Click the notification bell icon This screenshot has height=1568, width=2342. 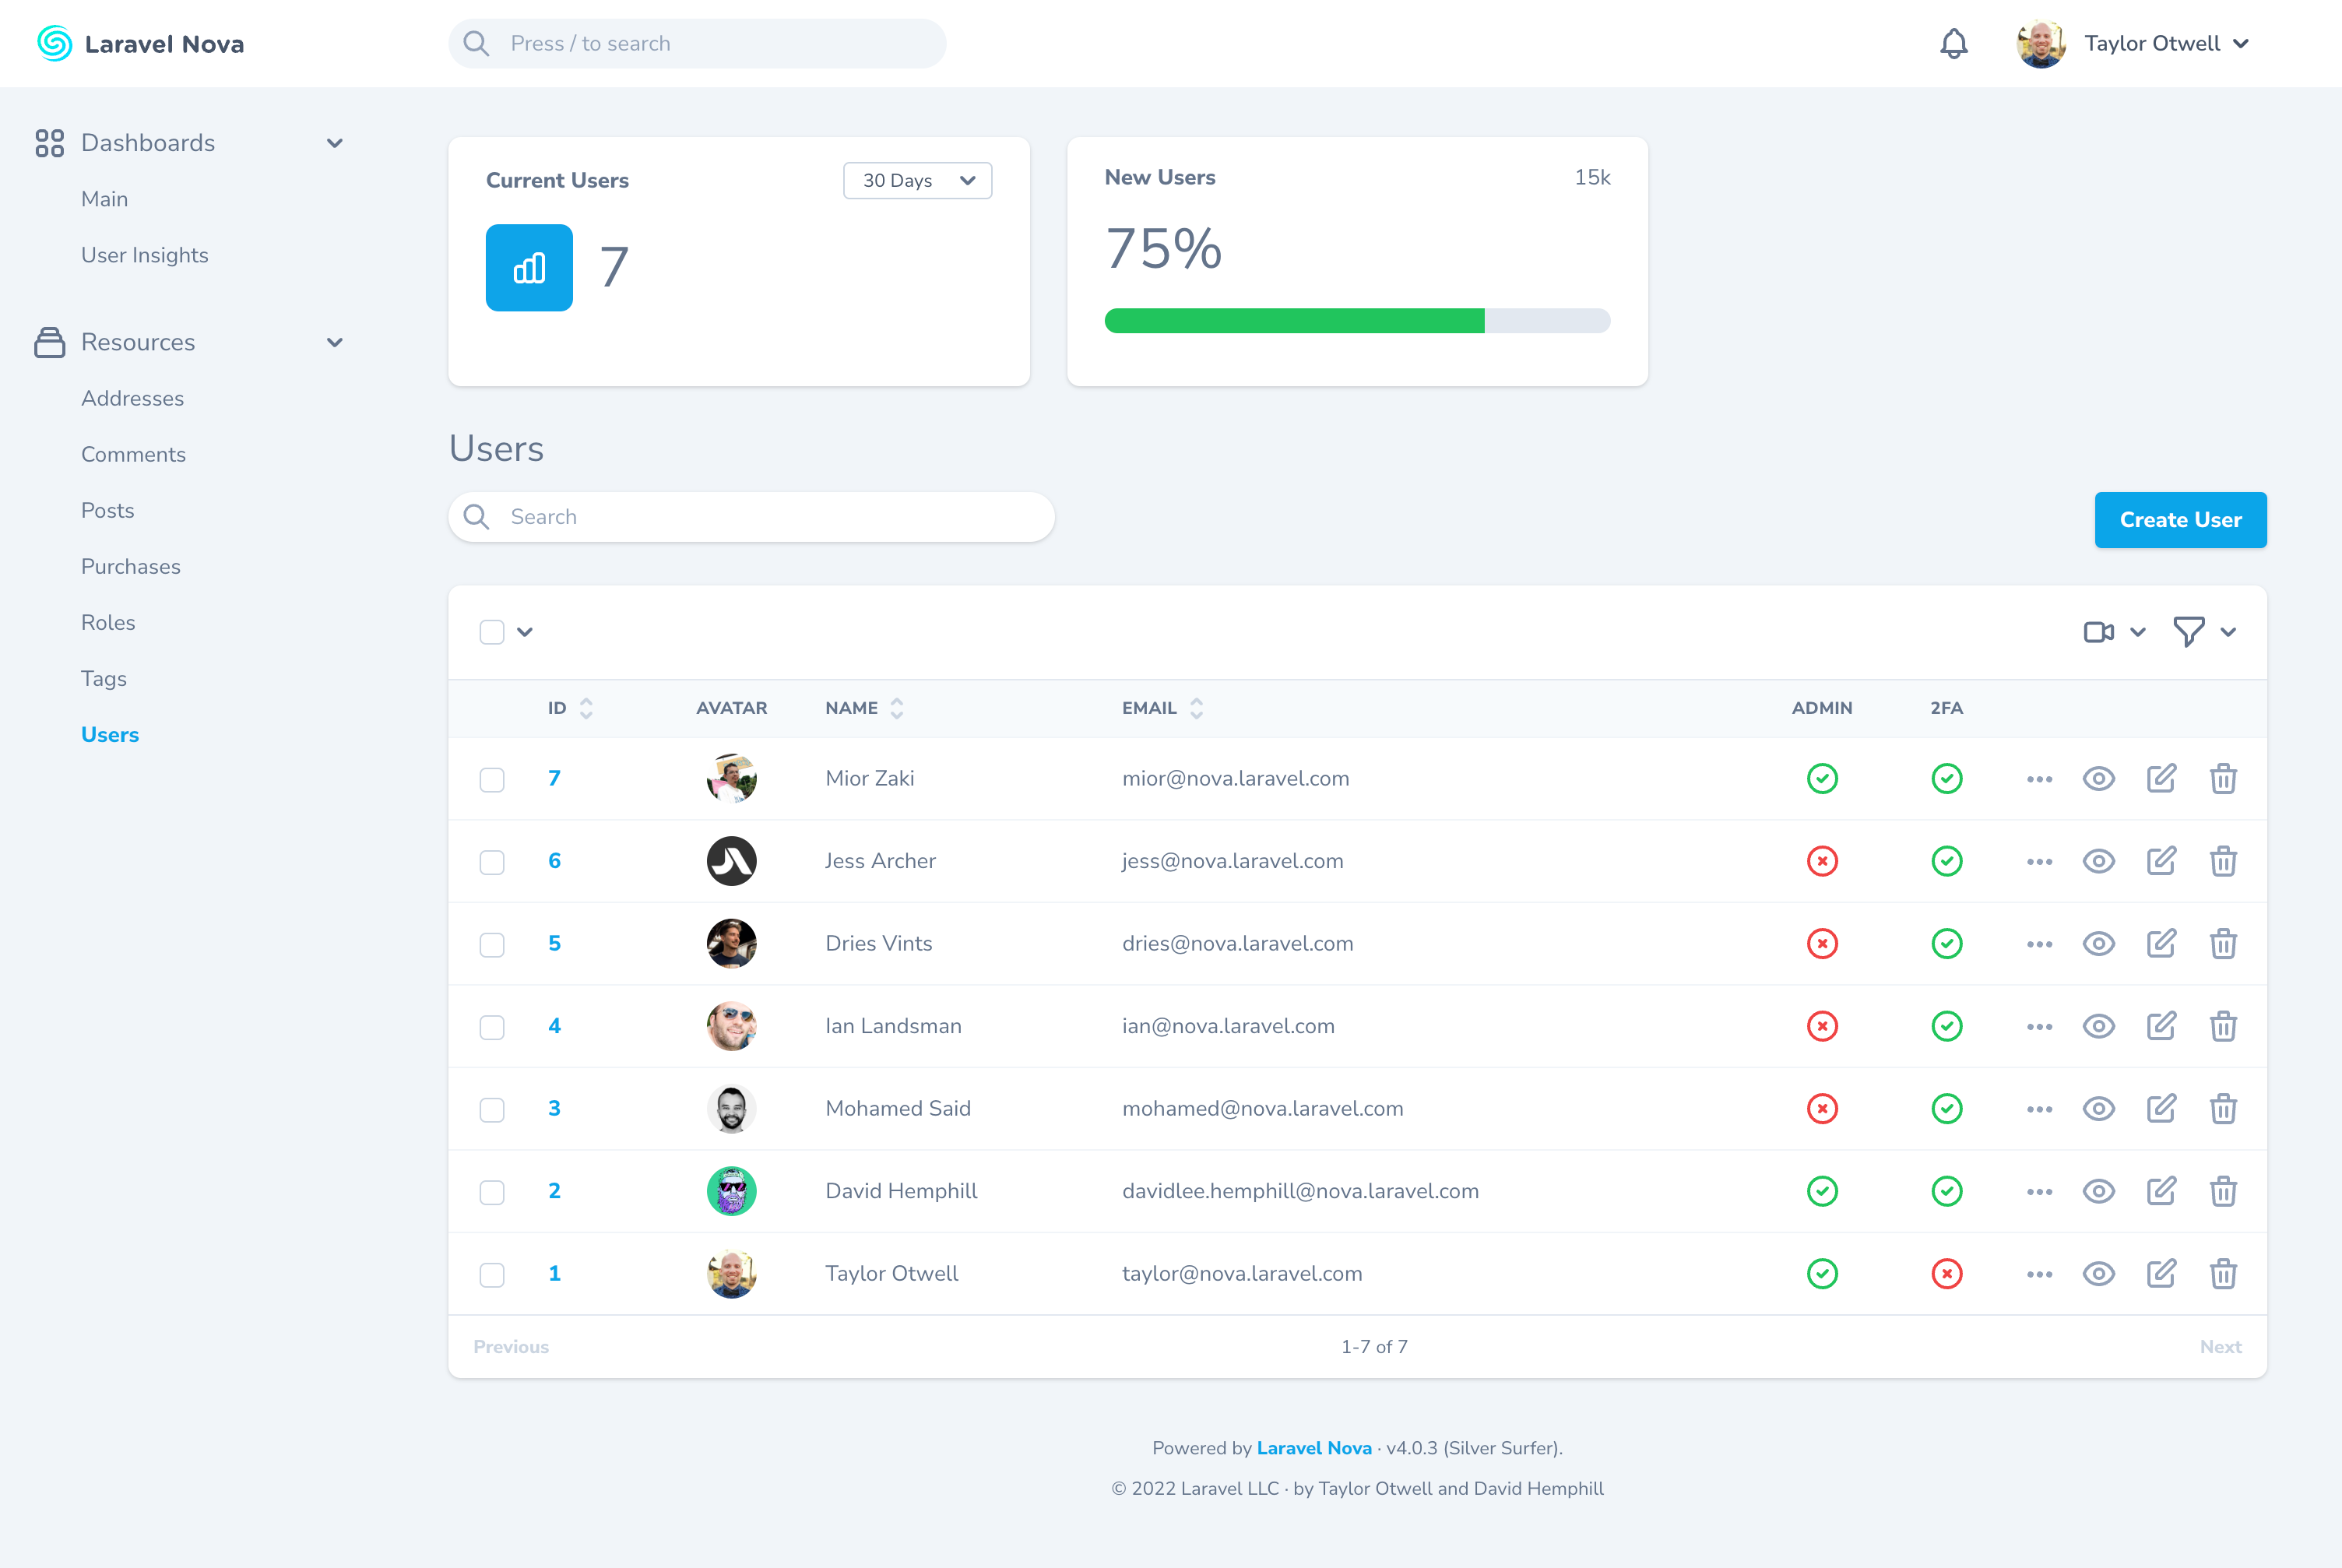pos(1955,44)
